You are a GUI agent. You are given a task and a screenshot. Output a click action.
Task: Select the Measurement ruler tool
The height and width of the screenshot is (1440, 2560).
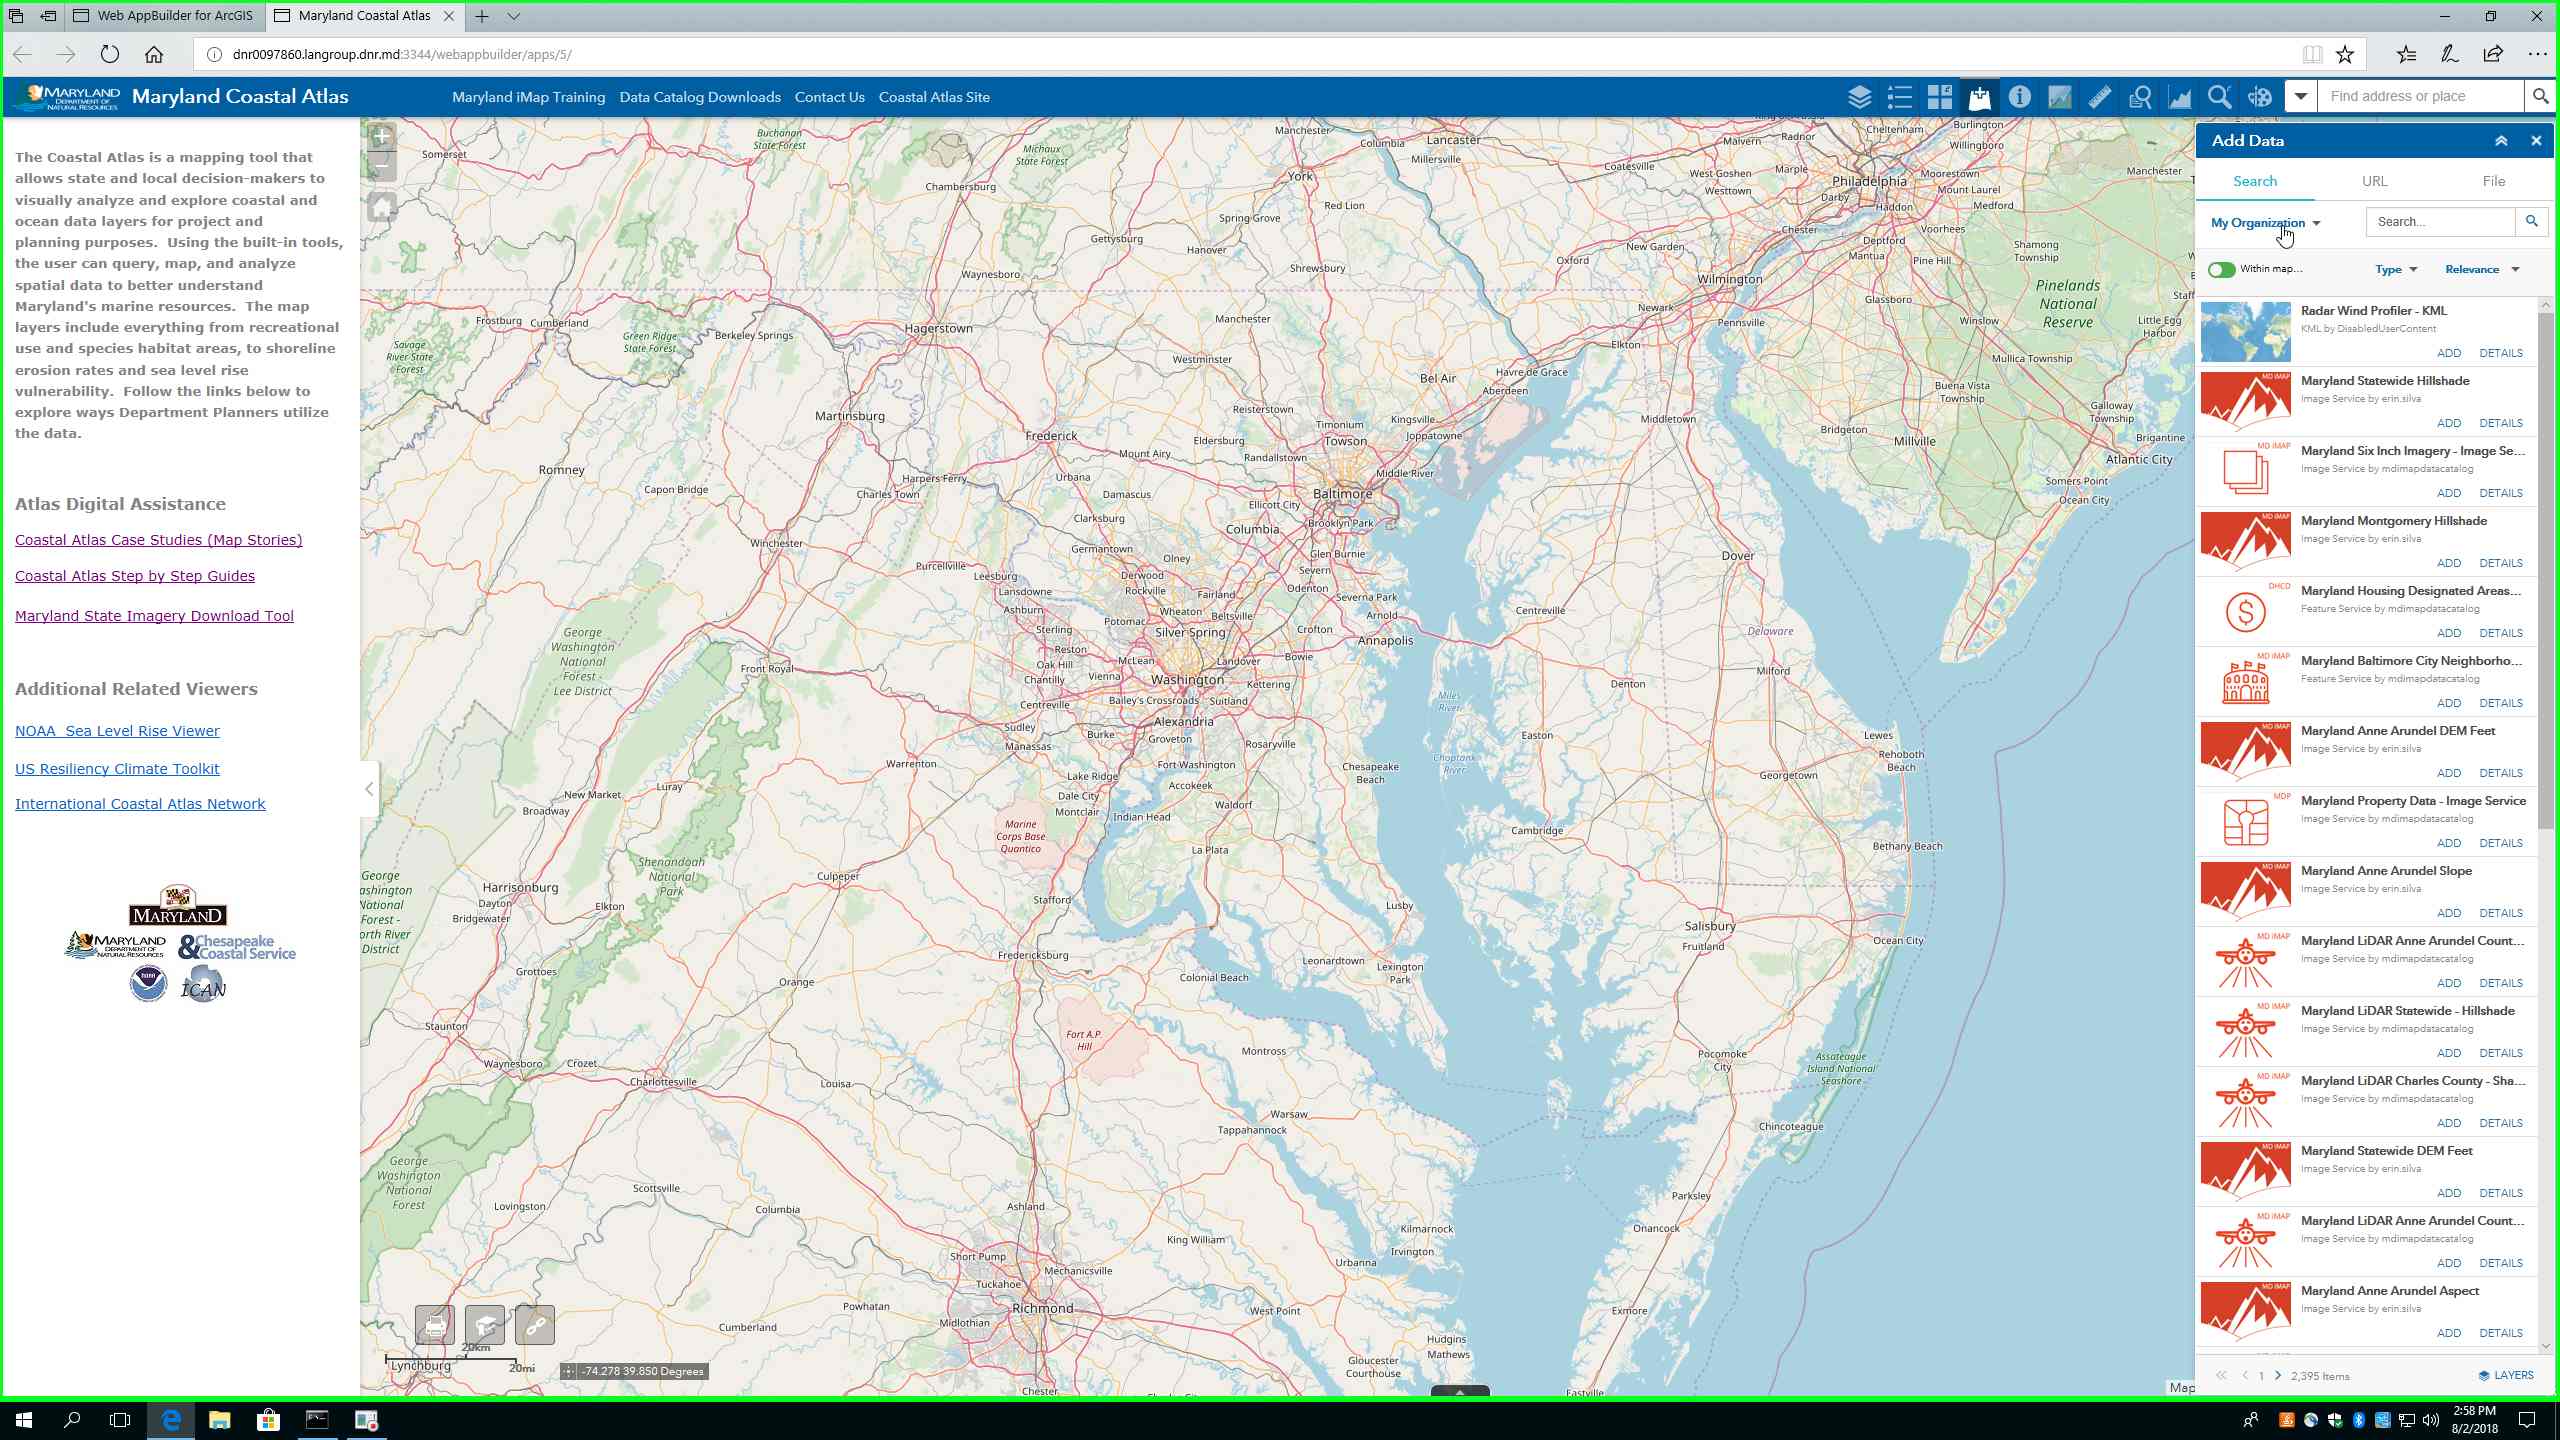(2098, 97)
